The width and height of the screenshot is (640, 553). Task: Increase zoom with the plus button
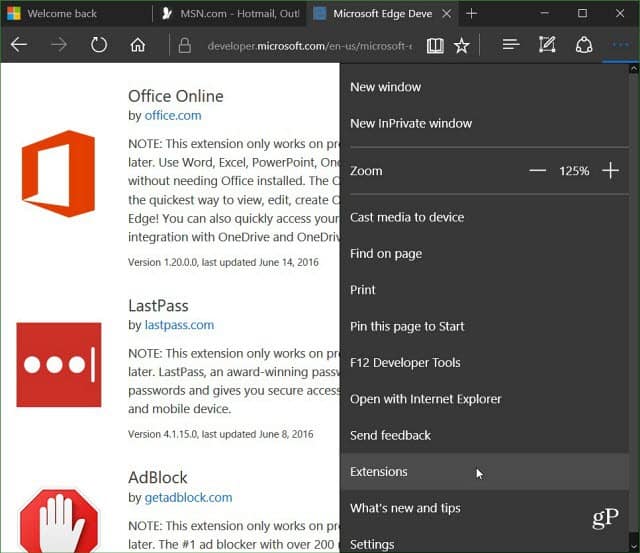610,170
